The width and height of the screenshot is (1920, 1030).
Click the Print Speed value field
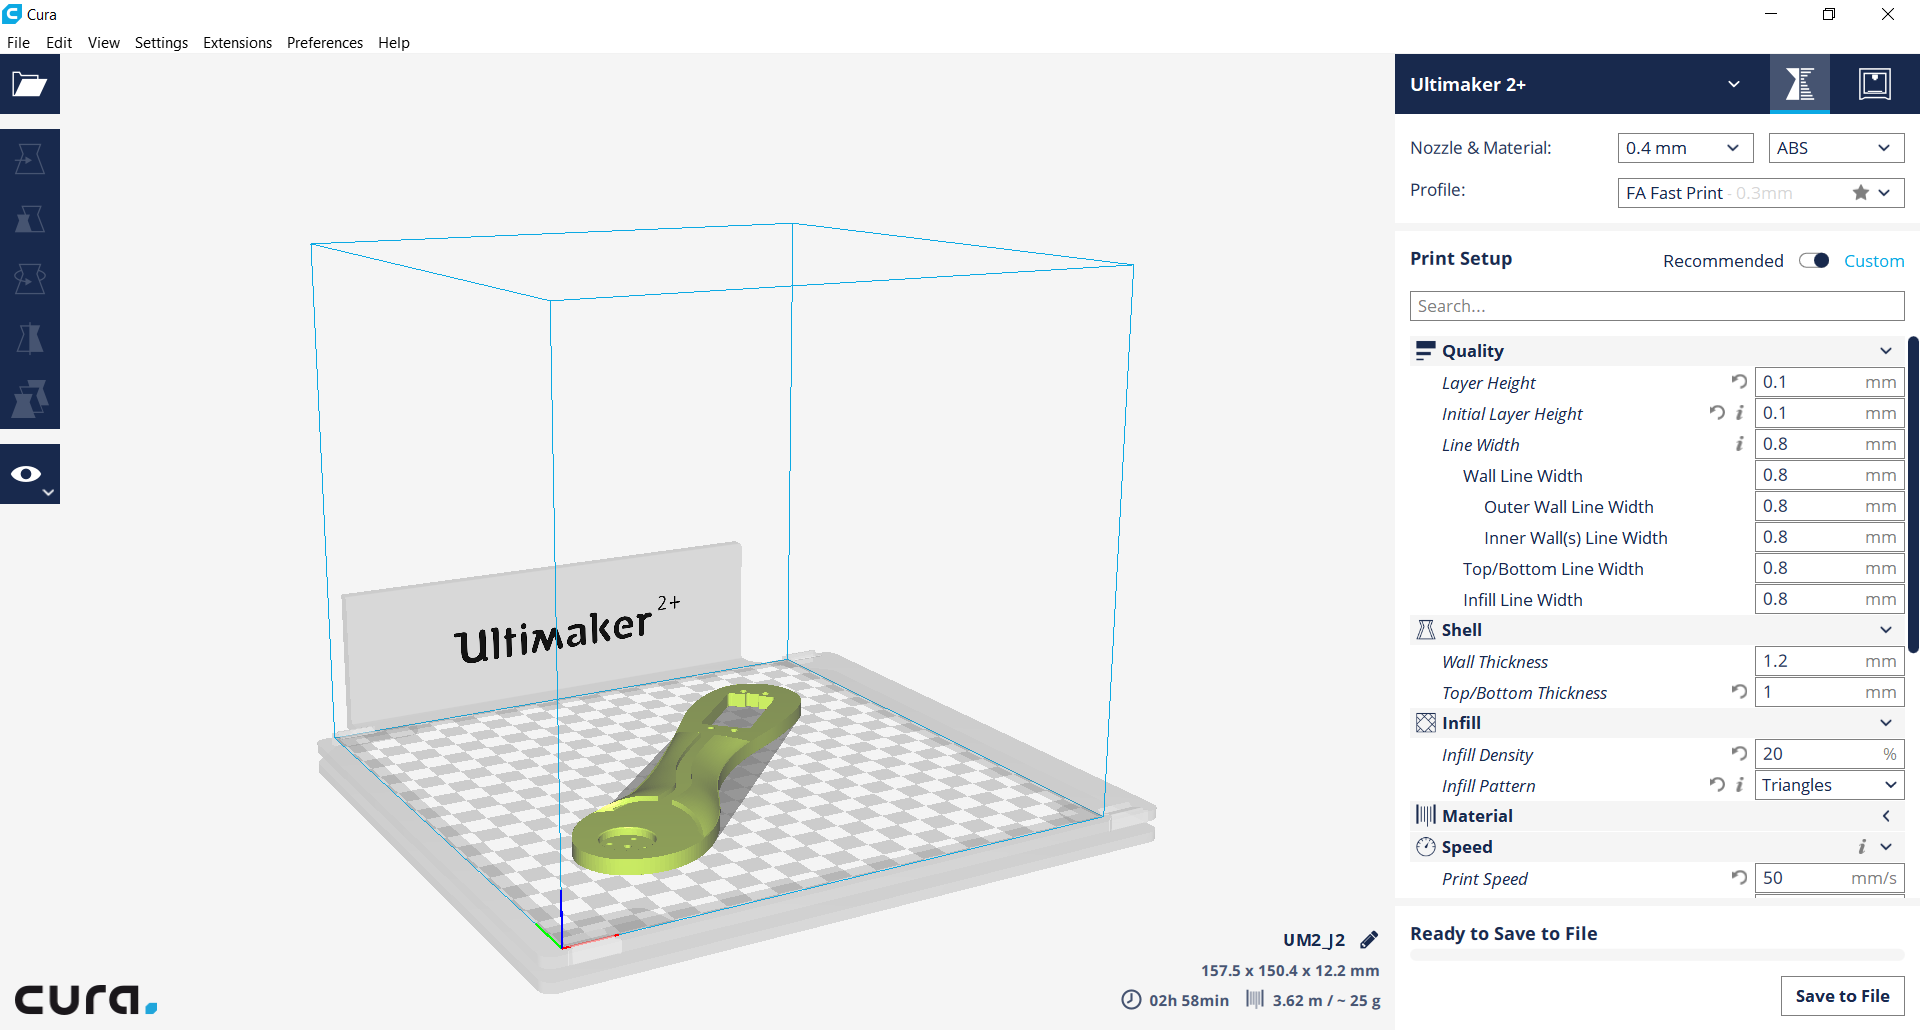[1829, 878]
